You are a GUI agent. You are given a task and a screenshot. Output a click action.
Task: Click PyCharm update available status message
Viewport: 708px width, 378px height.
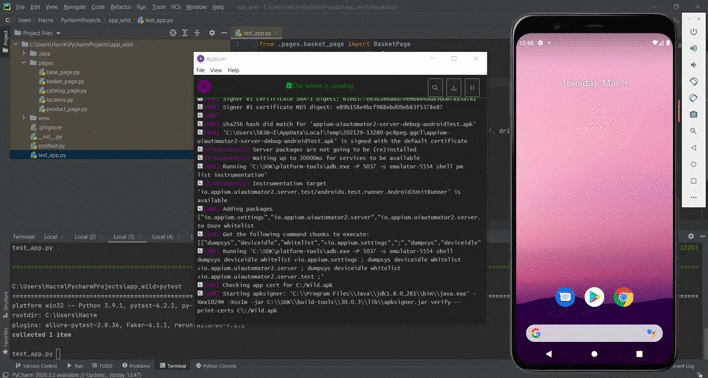pyautogui.click(x=77, y=375)
